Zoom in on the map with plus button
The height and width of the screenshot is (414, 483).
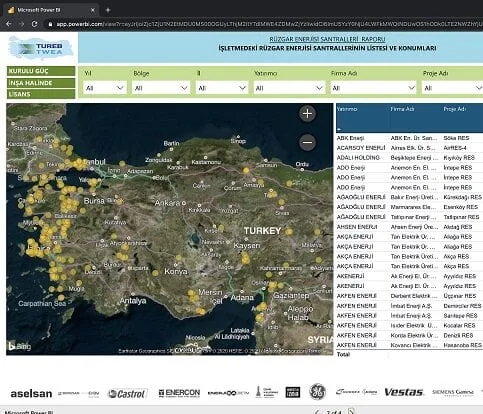(307, 114)
